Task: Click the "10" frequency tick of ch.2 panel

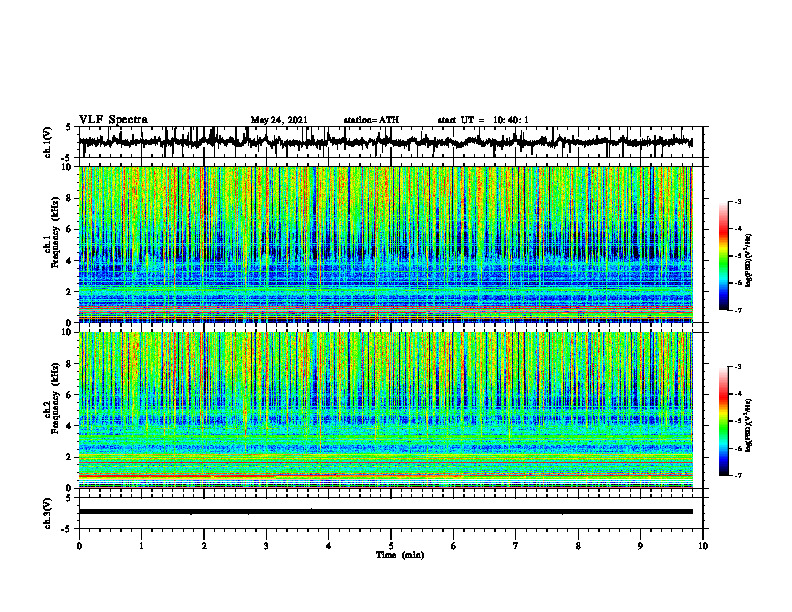Action: 68,332
